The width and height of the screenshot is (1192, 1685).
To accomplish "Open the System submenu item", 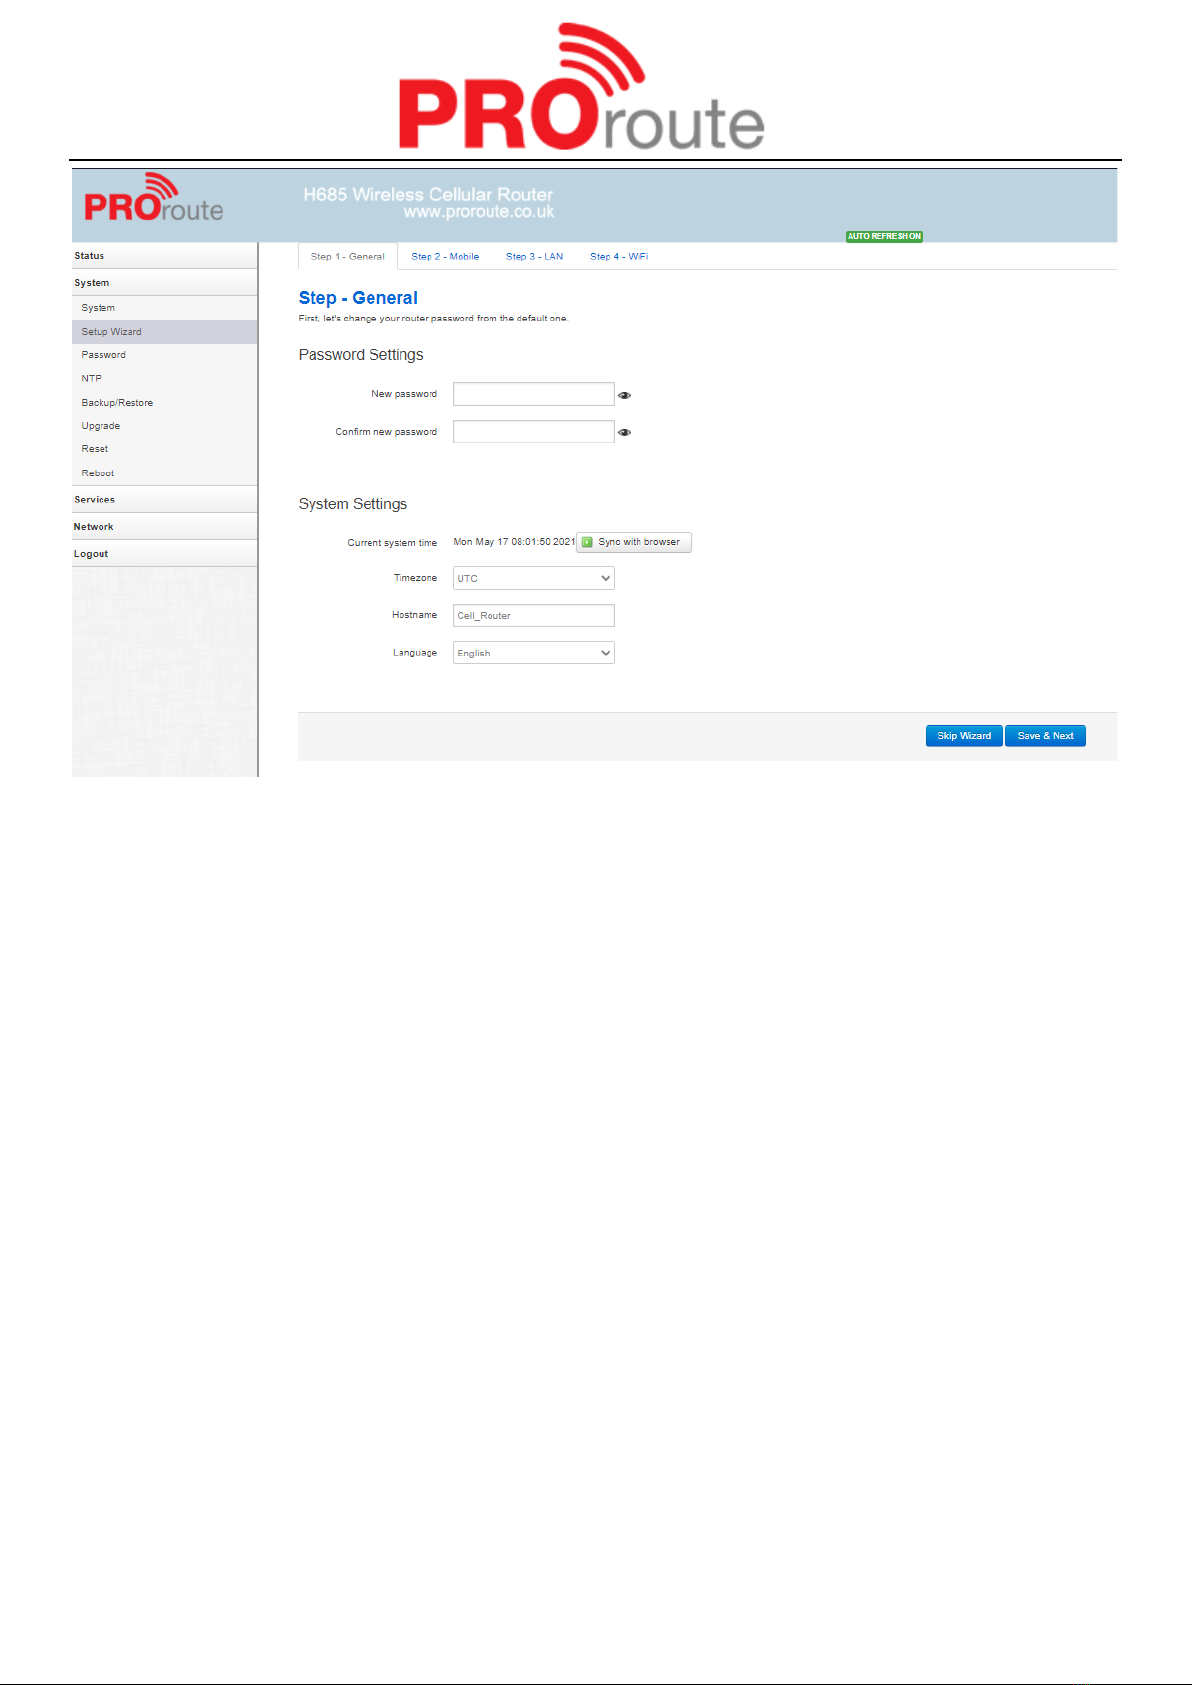I will [x=165, y=308].
